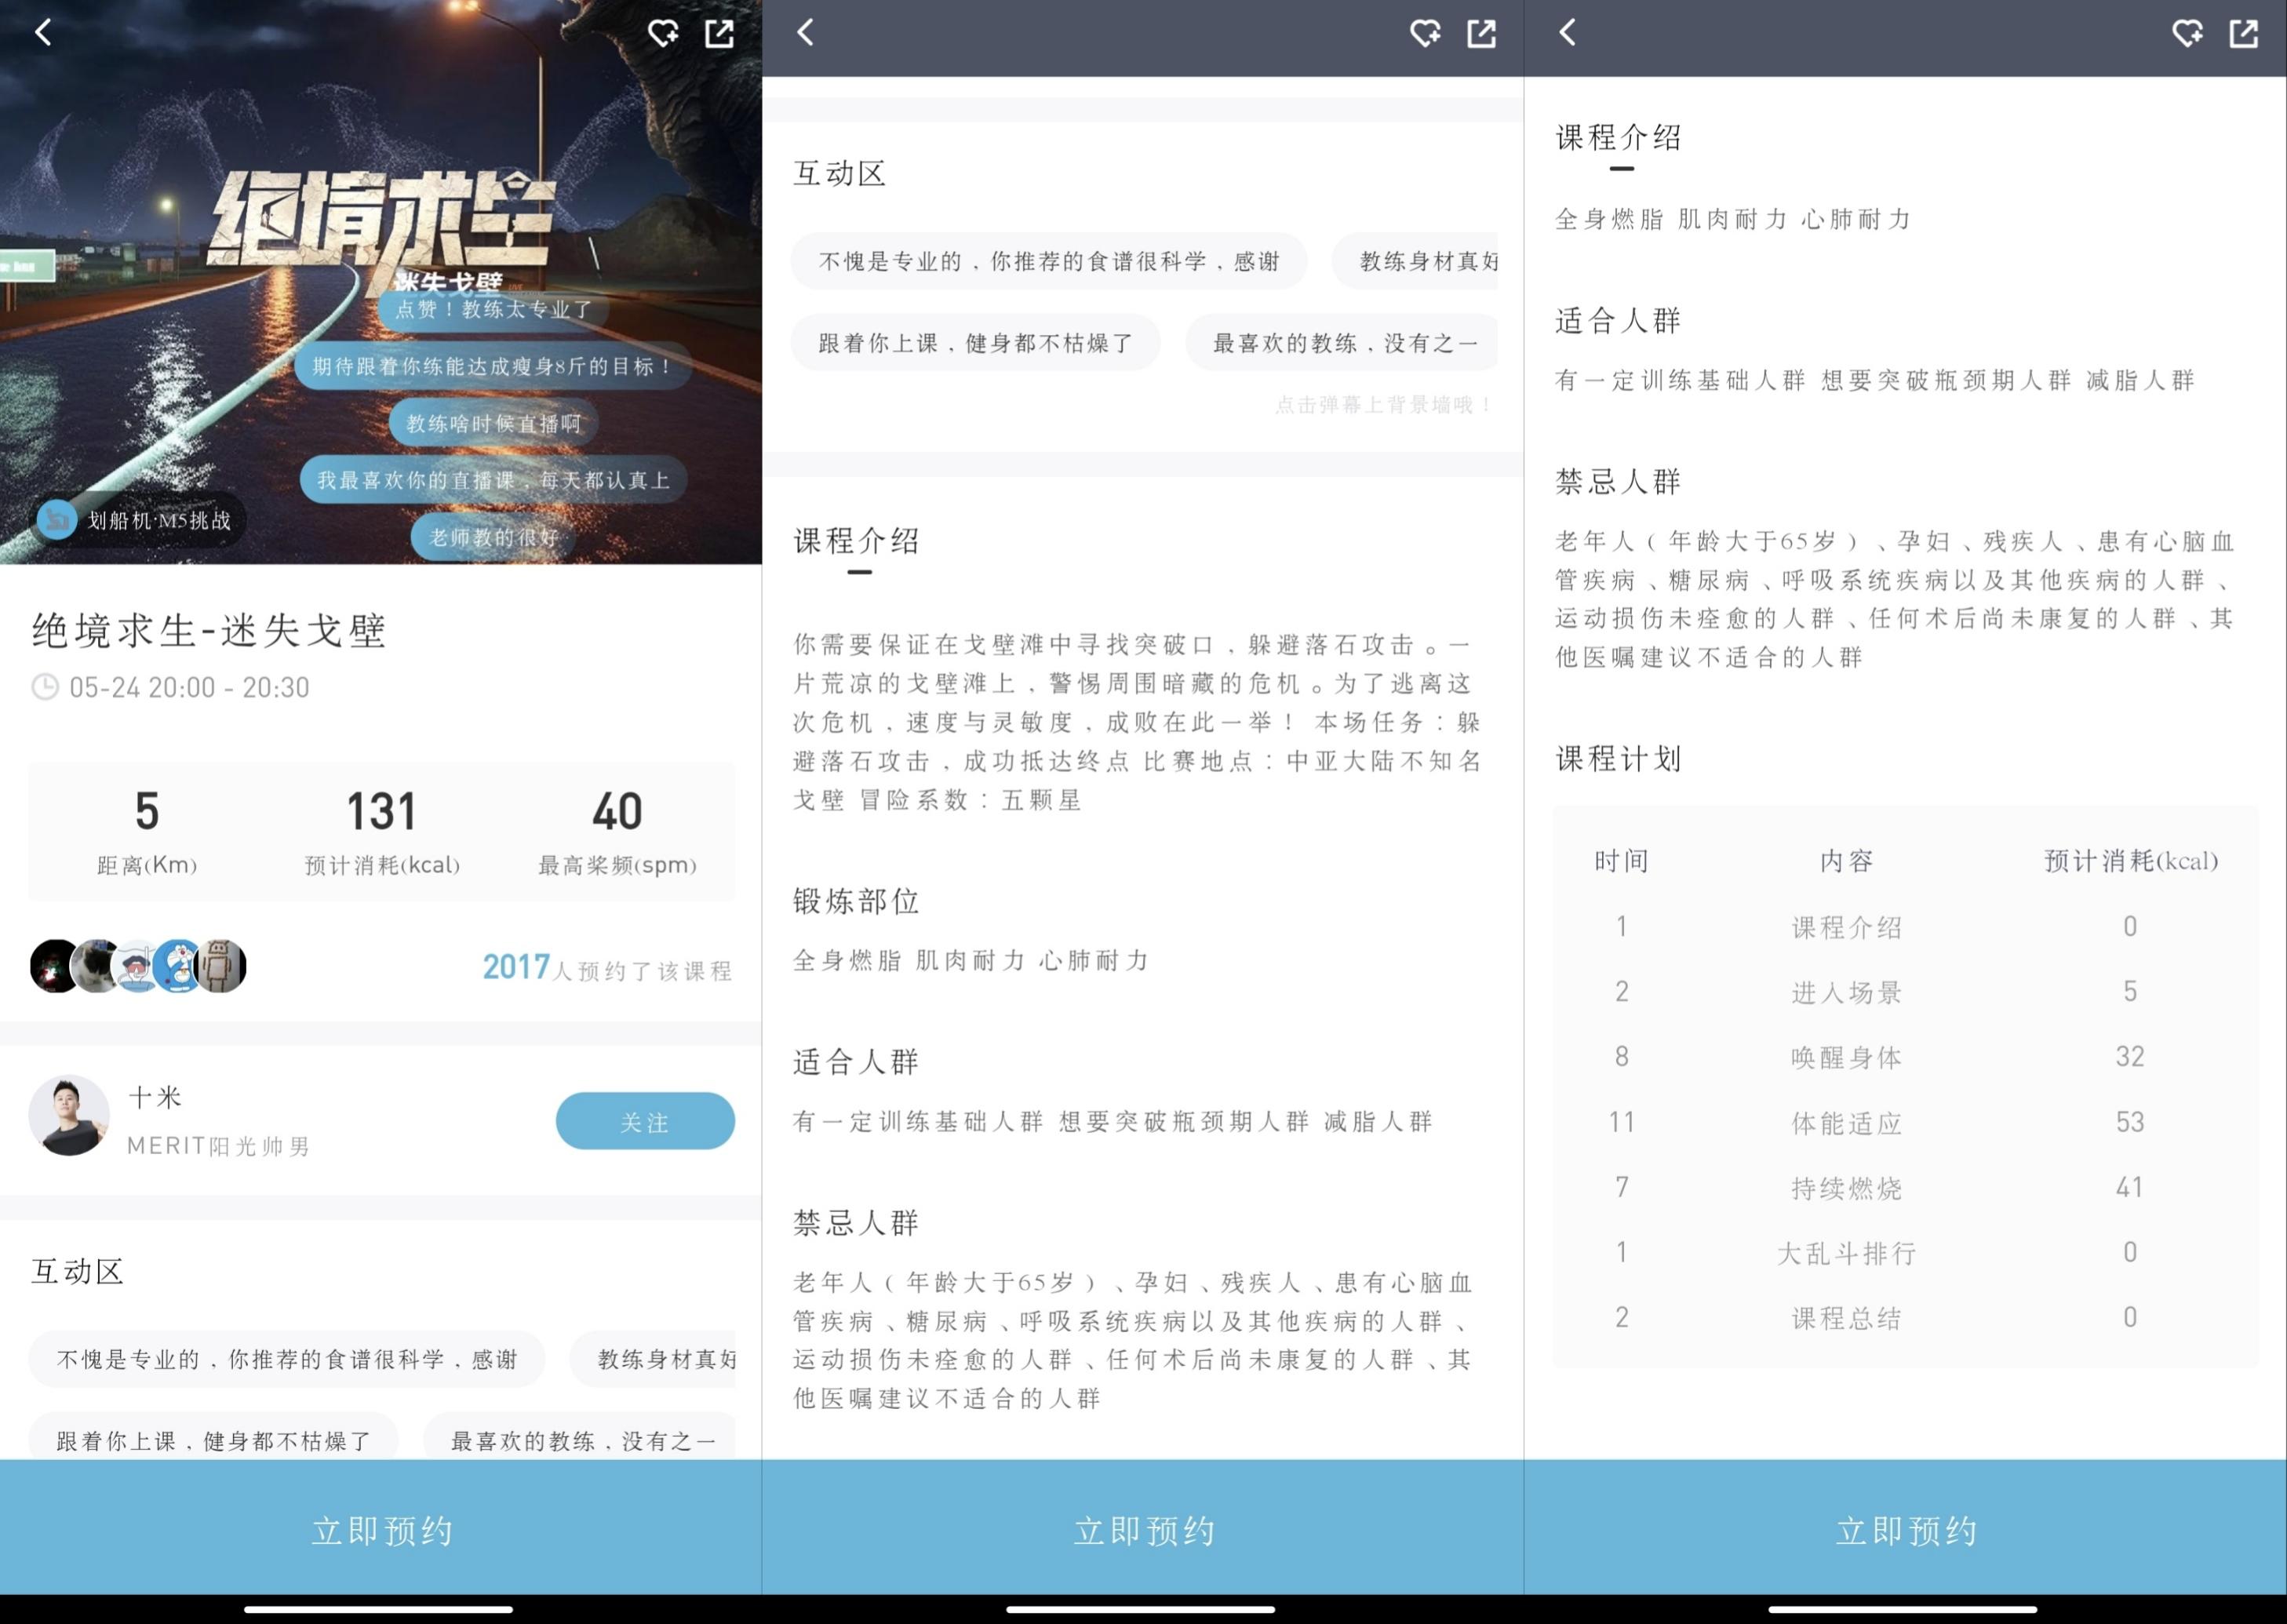
Task: Tap 立即预约 to book the course
Action: pyautogui.click(x=381, y=1528)
